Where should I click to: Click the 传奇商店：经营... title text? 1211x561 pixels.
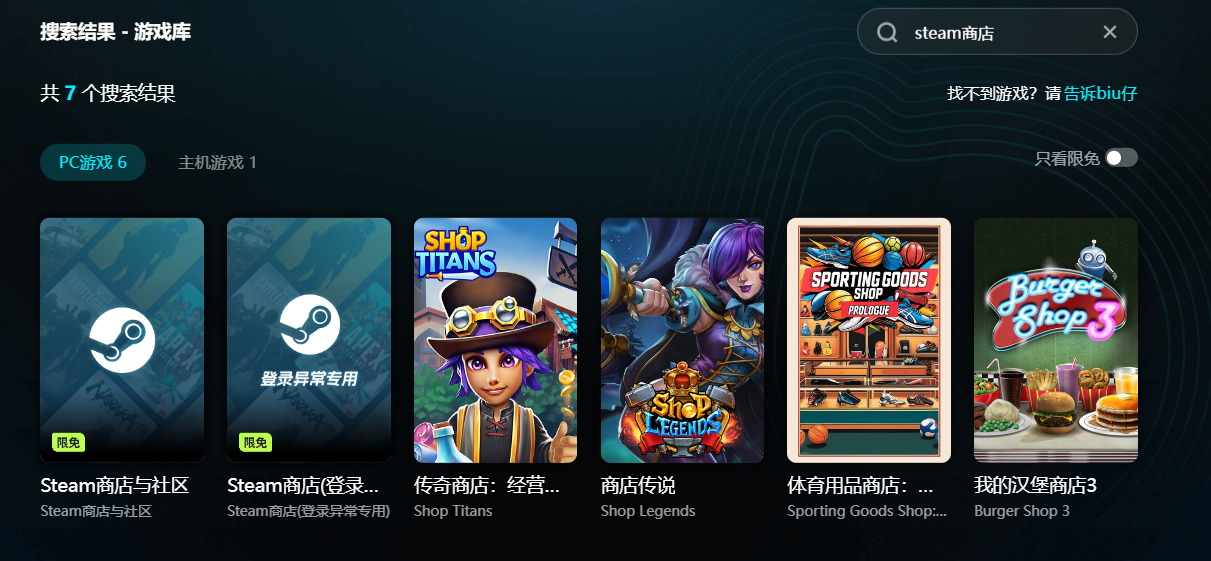[x=487, y=486]
